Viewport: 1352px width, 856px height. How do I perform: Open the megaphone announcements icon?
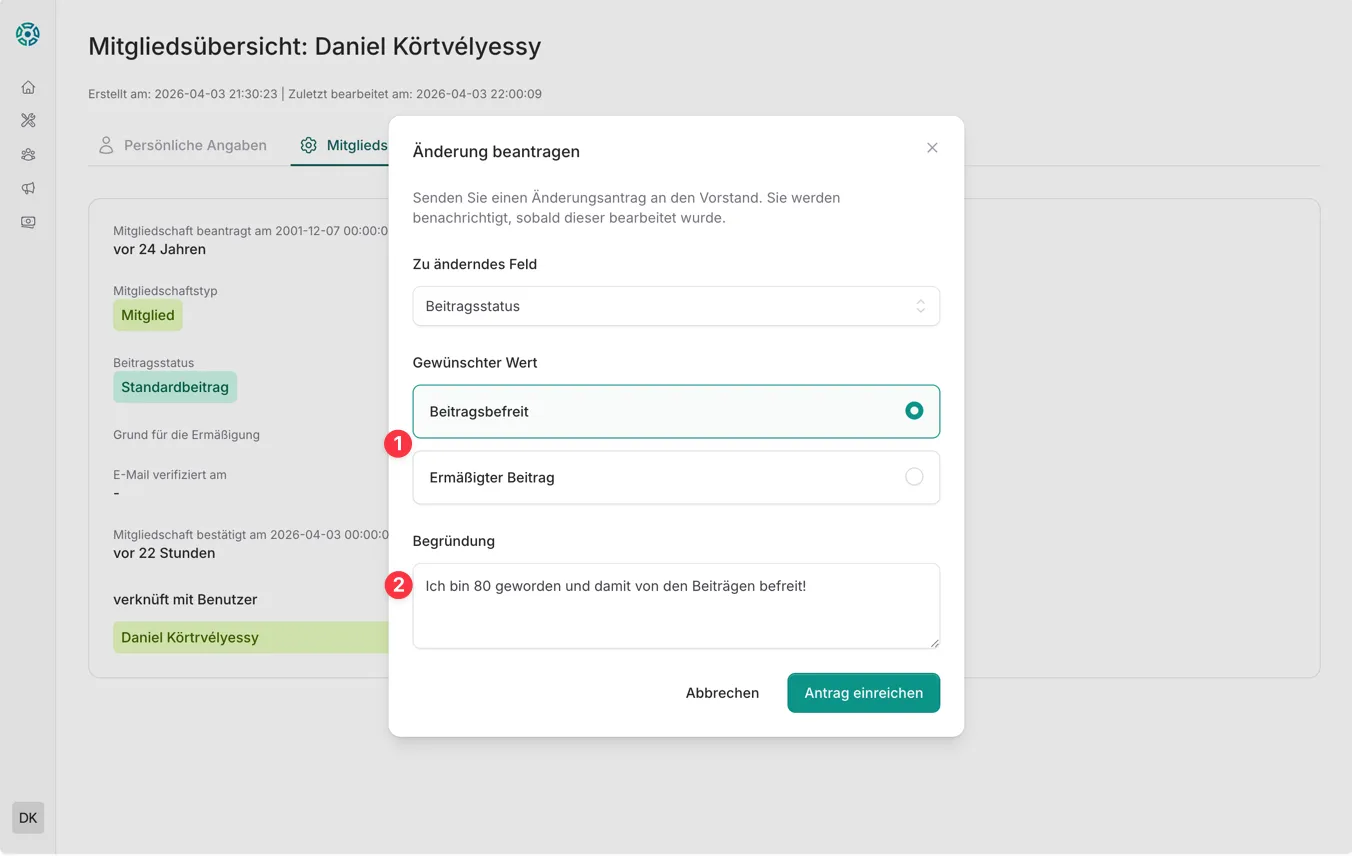(x=28, y=188)
